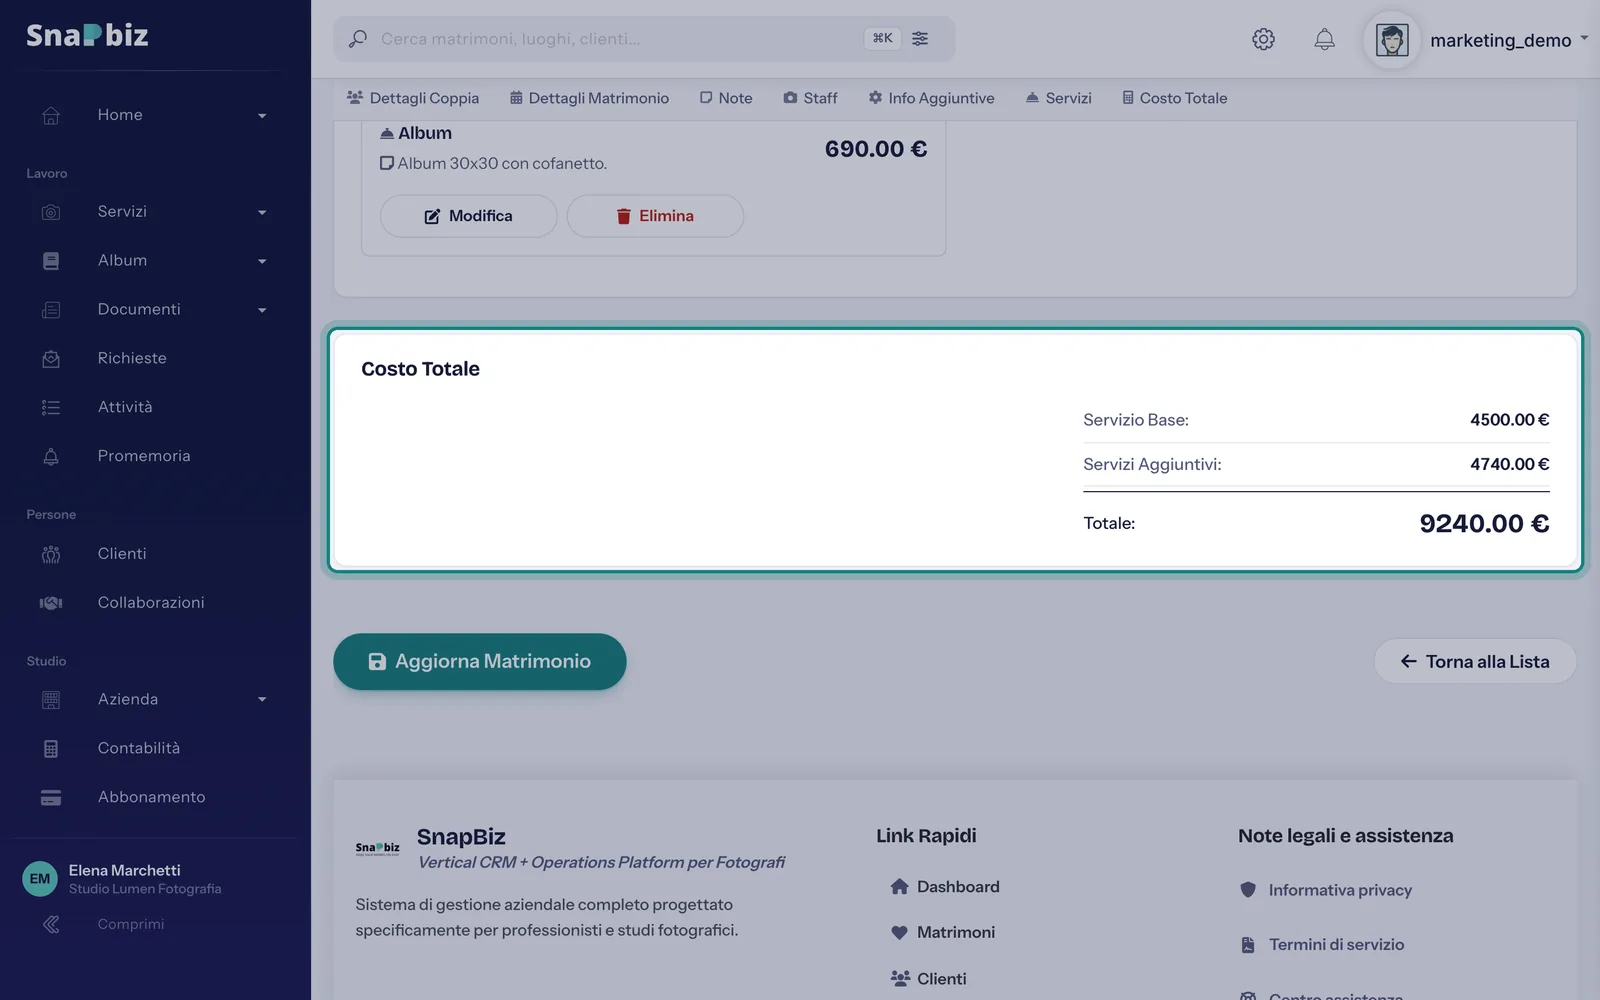
Task: Go to the Costo Totale tab
Action: [1174, 98]
